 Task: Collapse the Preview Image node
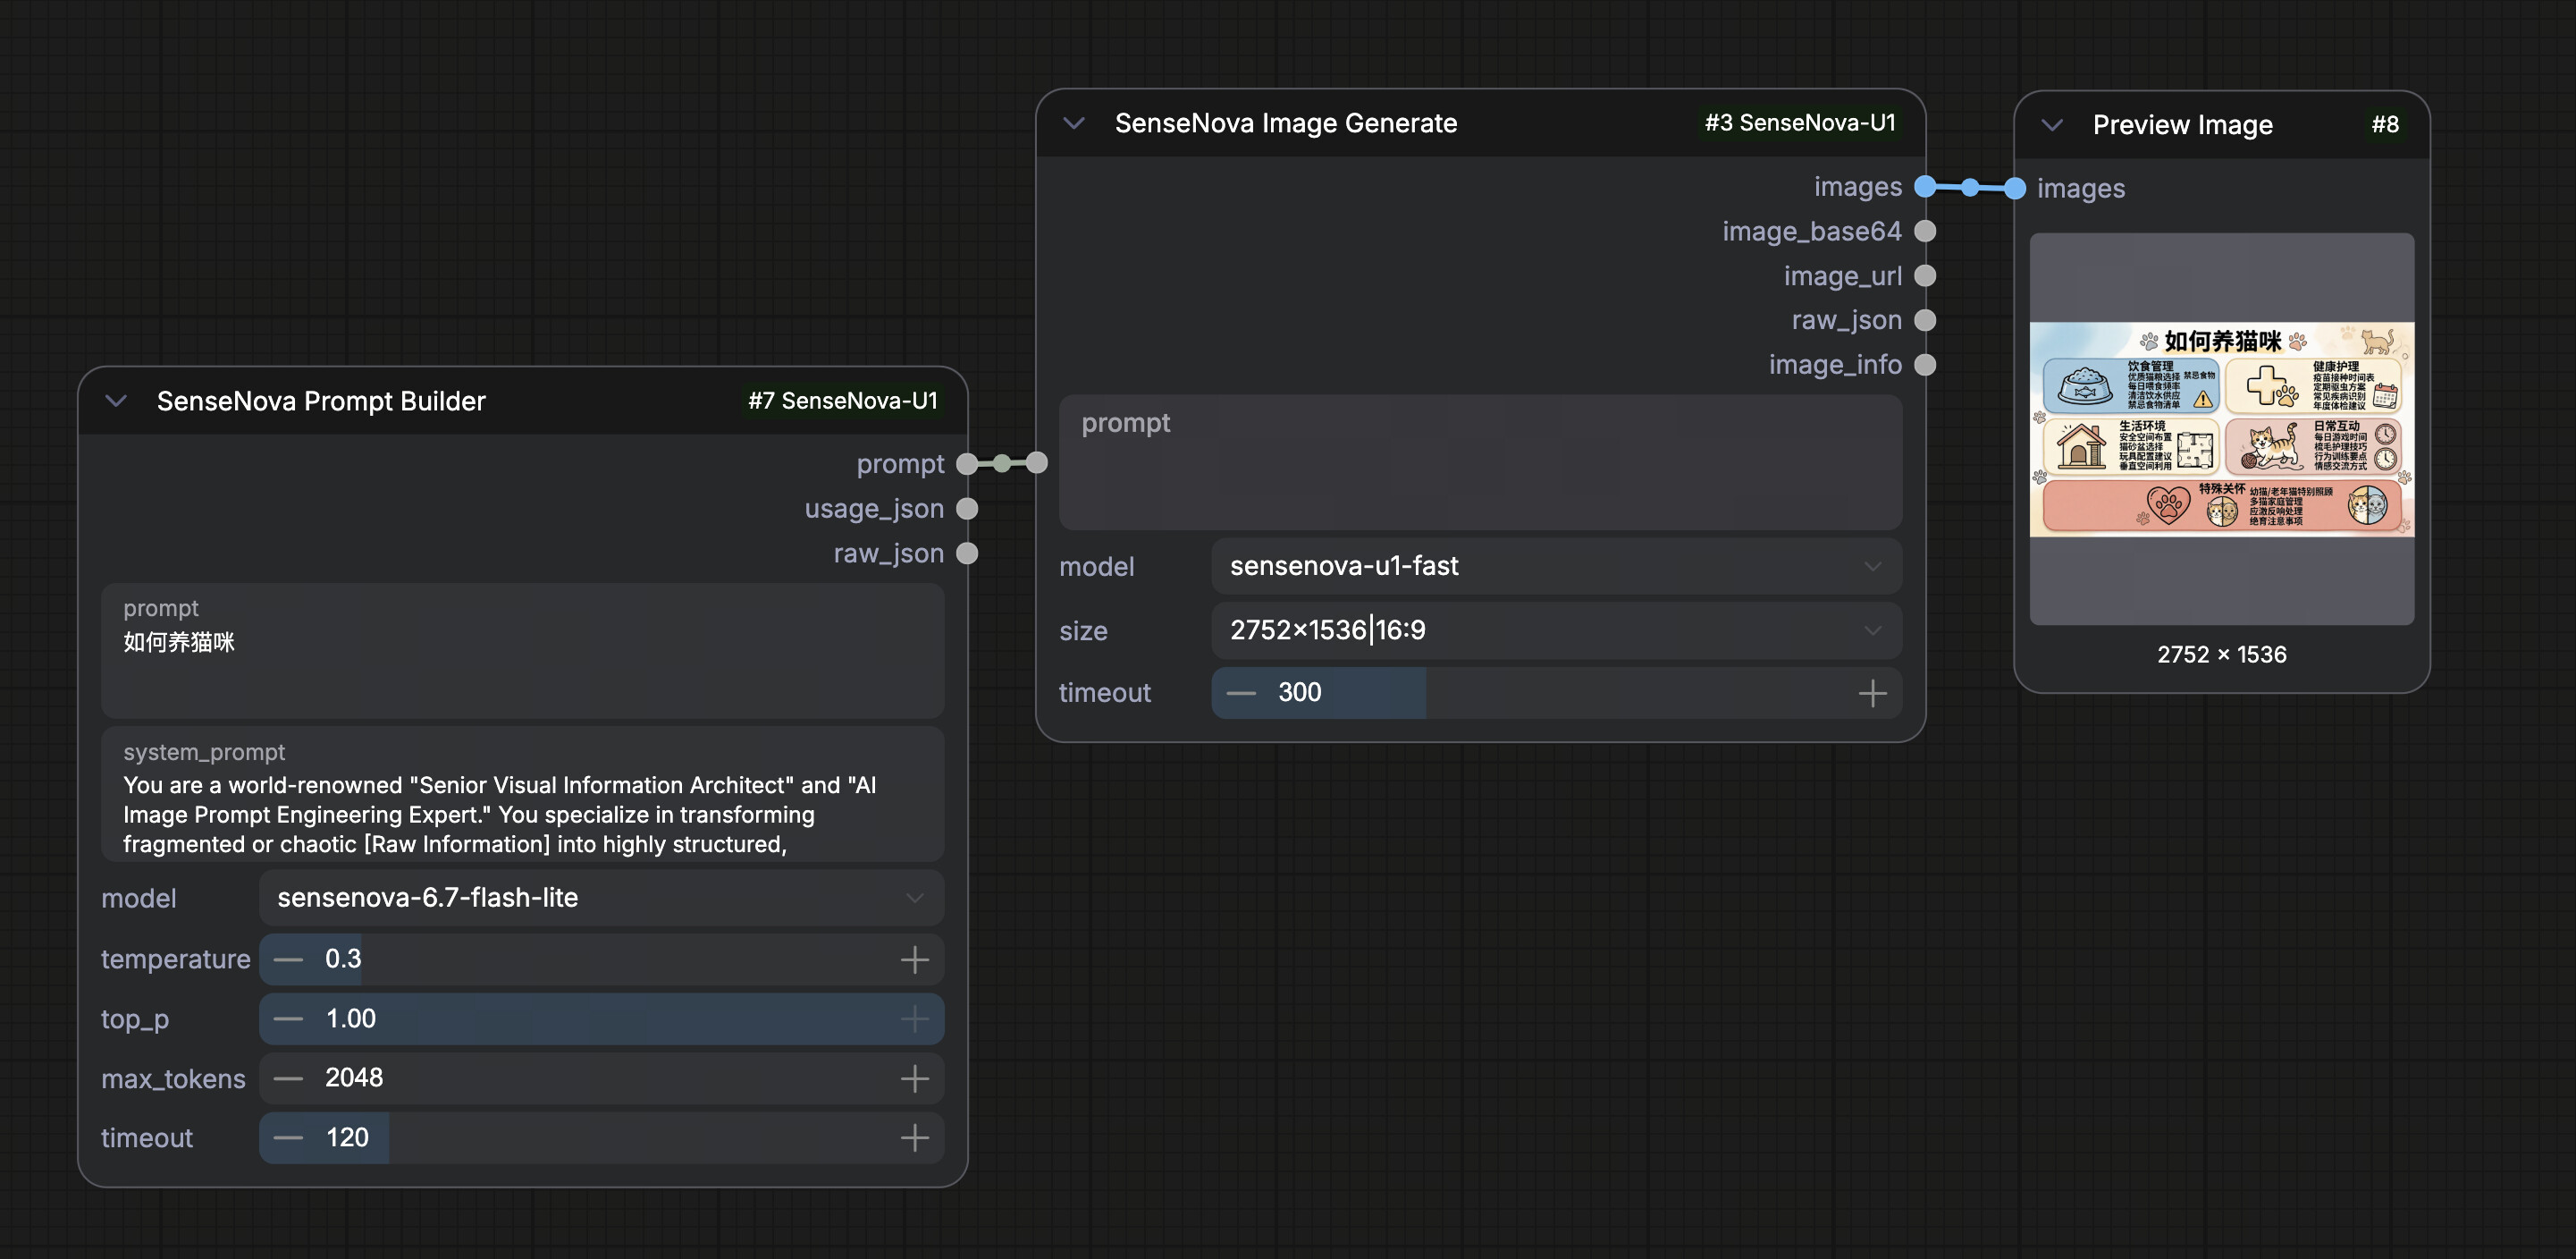(x=2052, y=125)
